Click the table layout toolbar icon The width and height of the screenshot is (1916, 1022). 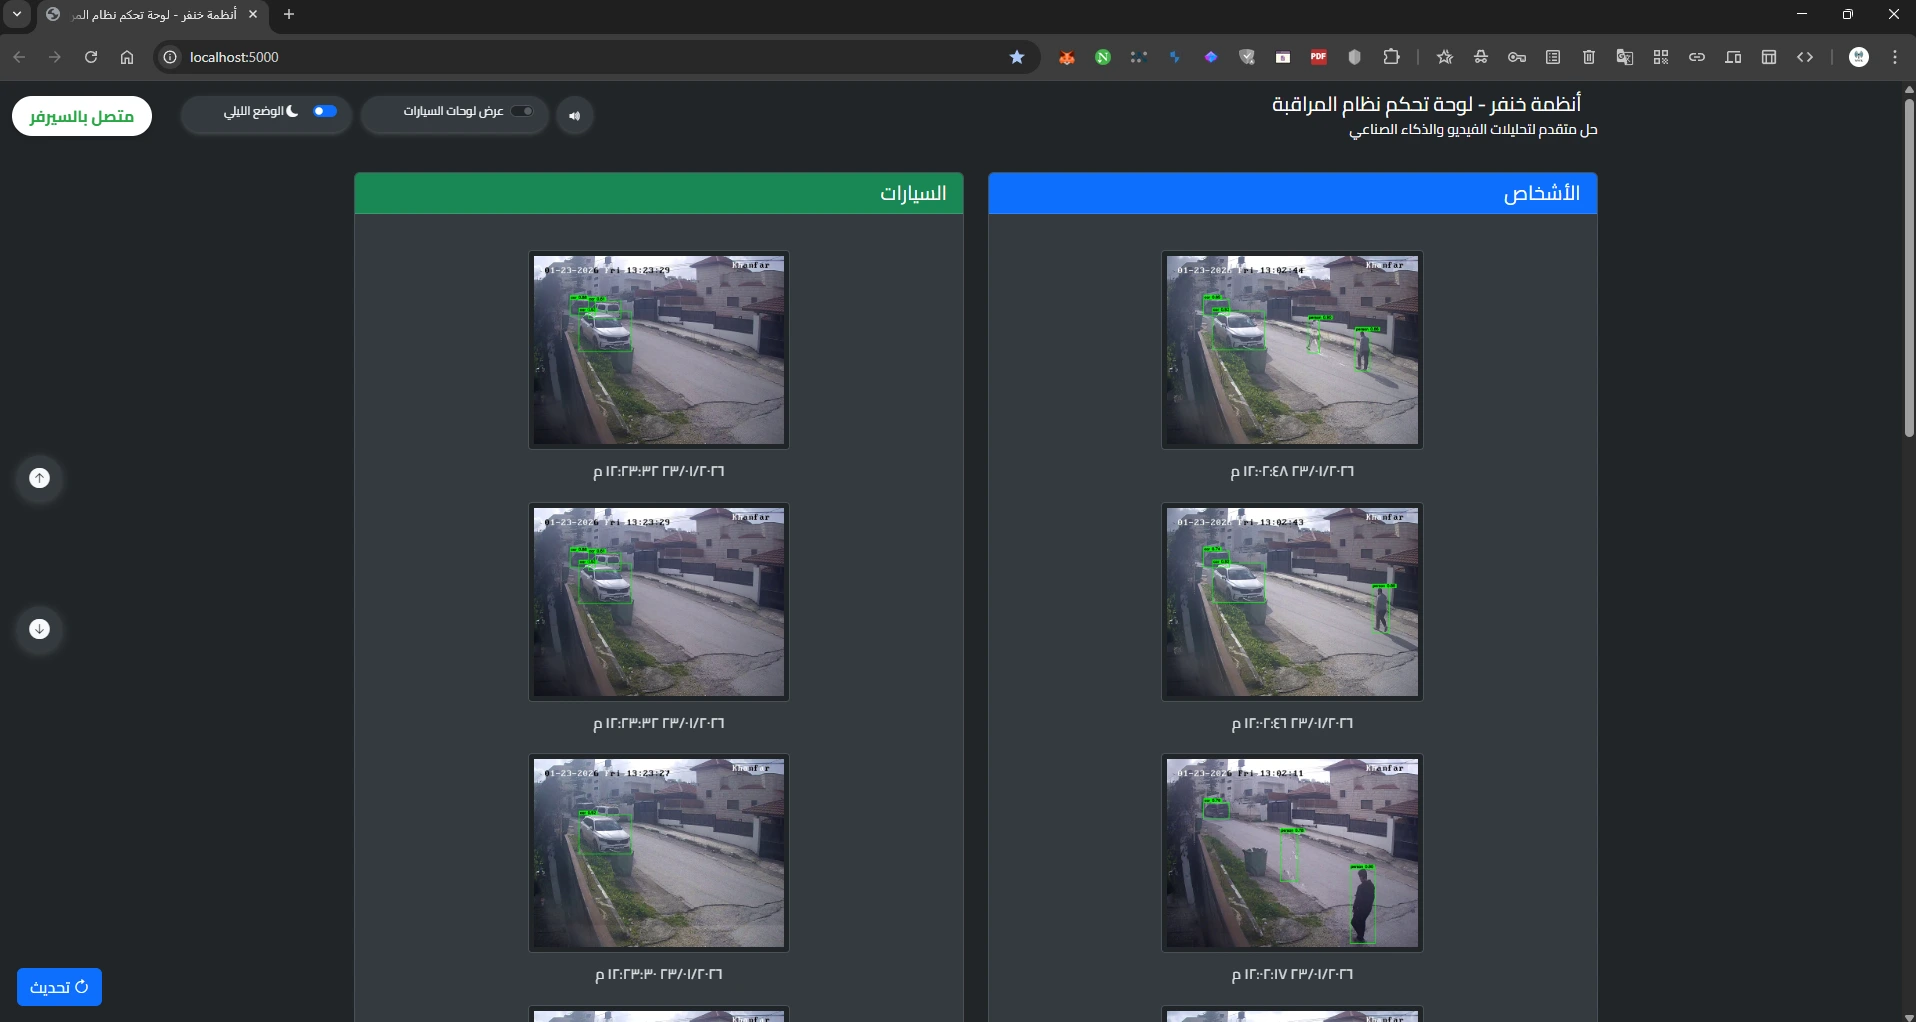[1769, 58]
